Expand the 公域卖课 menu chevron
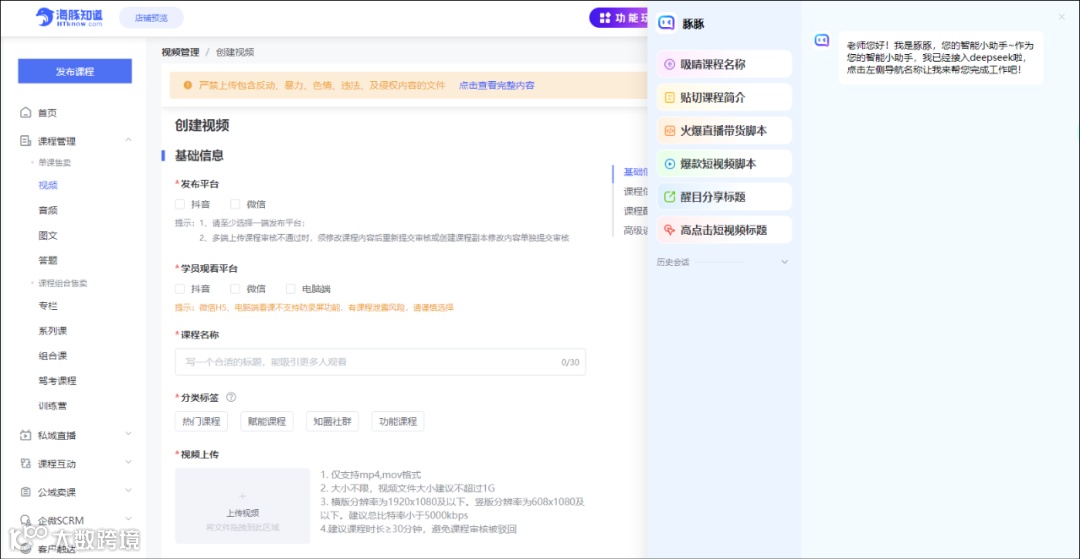This screenshot has height=559, width=1080. [x=128, y=491]
